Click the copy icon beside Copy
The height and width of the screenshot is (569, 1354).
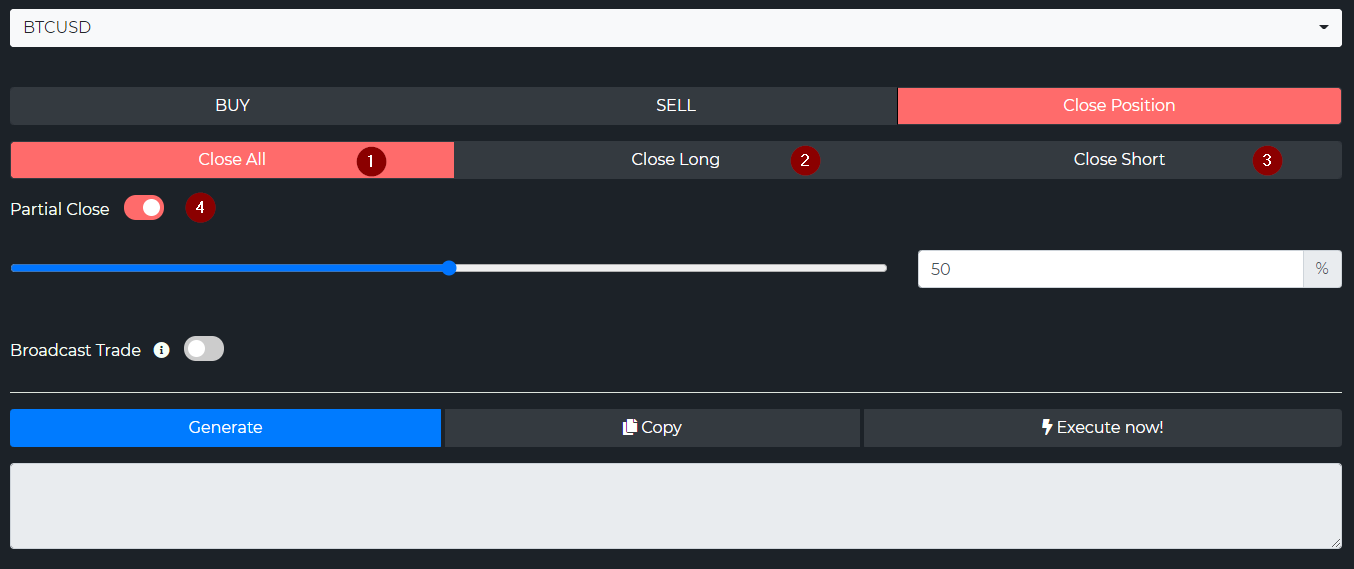point(630,427)
